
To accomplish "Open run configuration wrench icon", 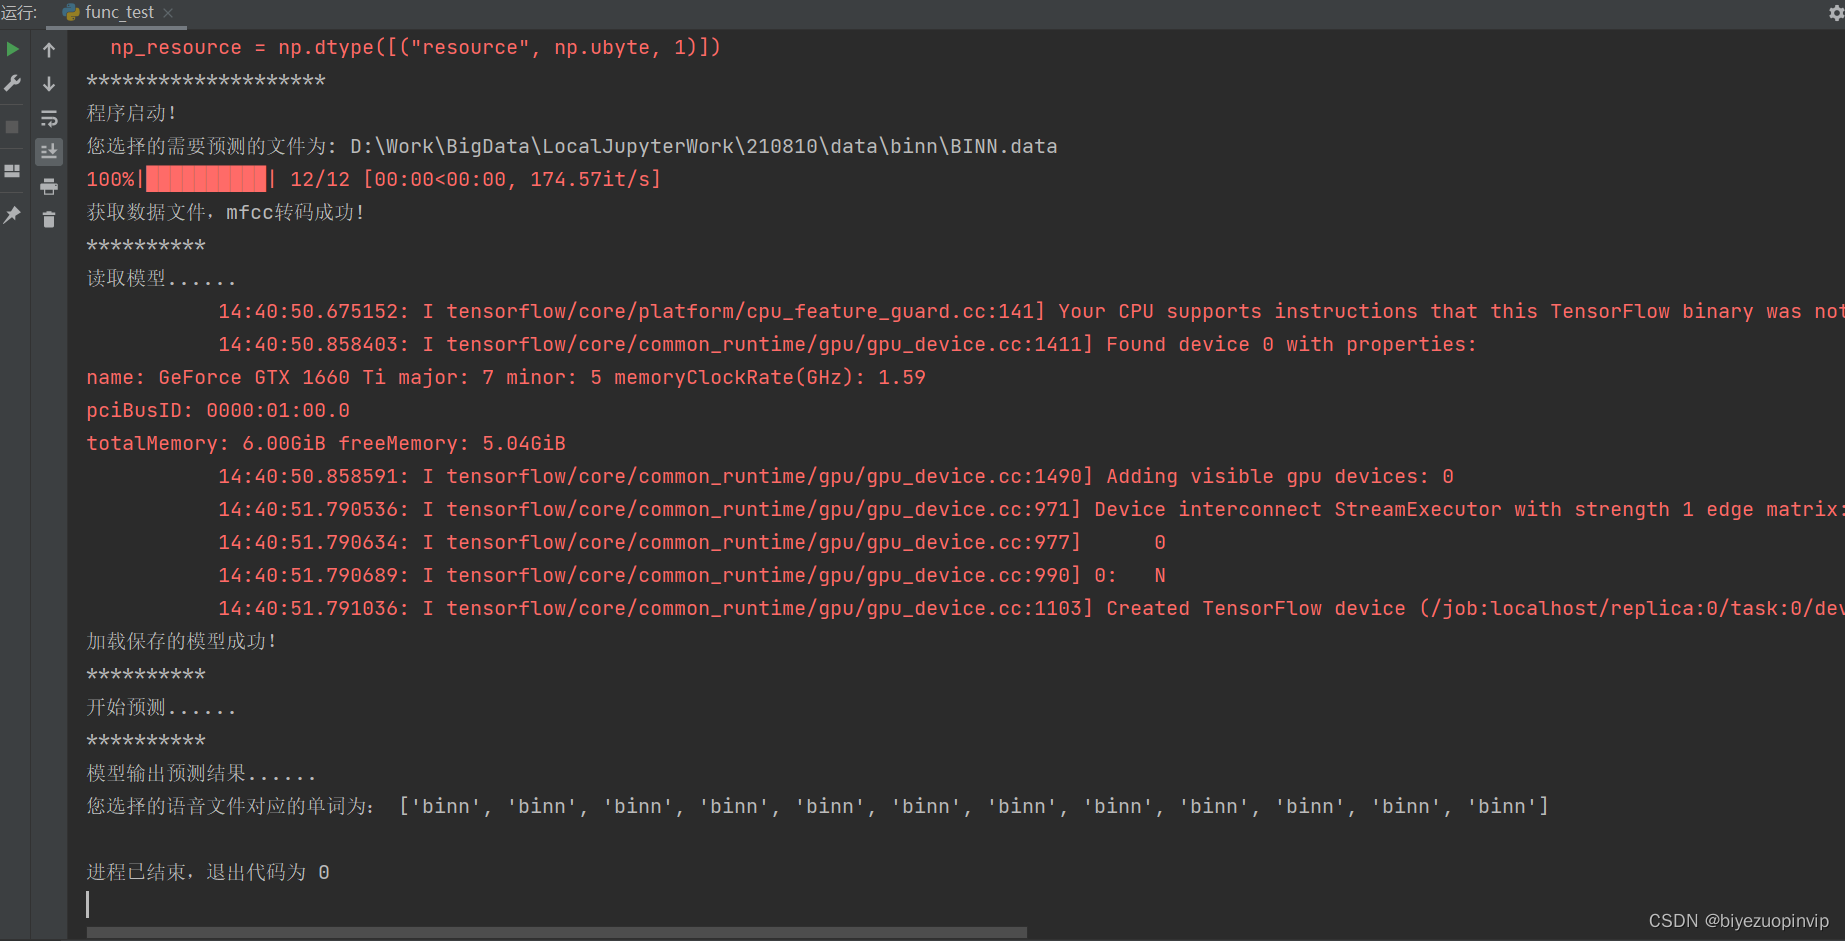I will pyautogui.click(x=13, y=84).
